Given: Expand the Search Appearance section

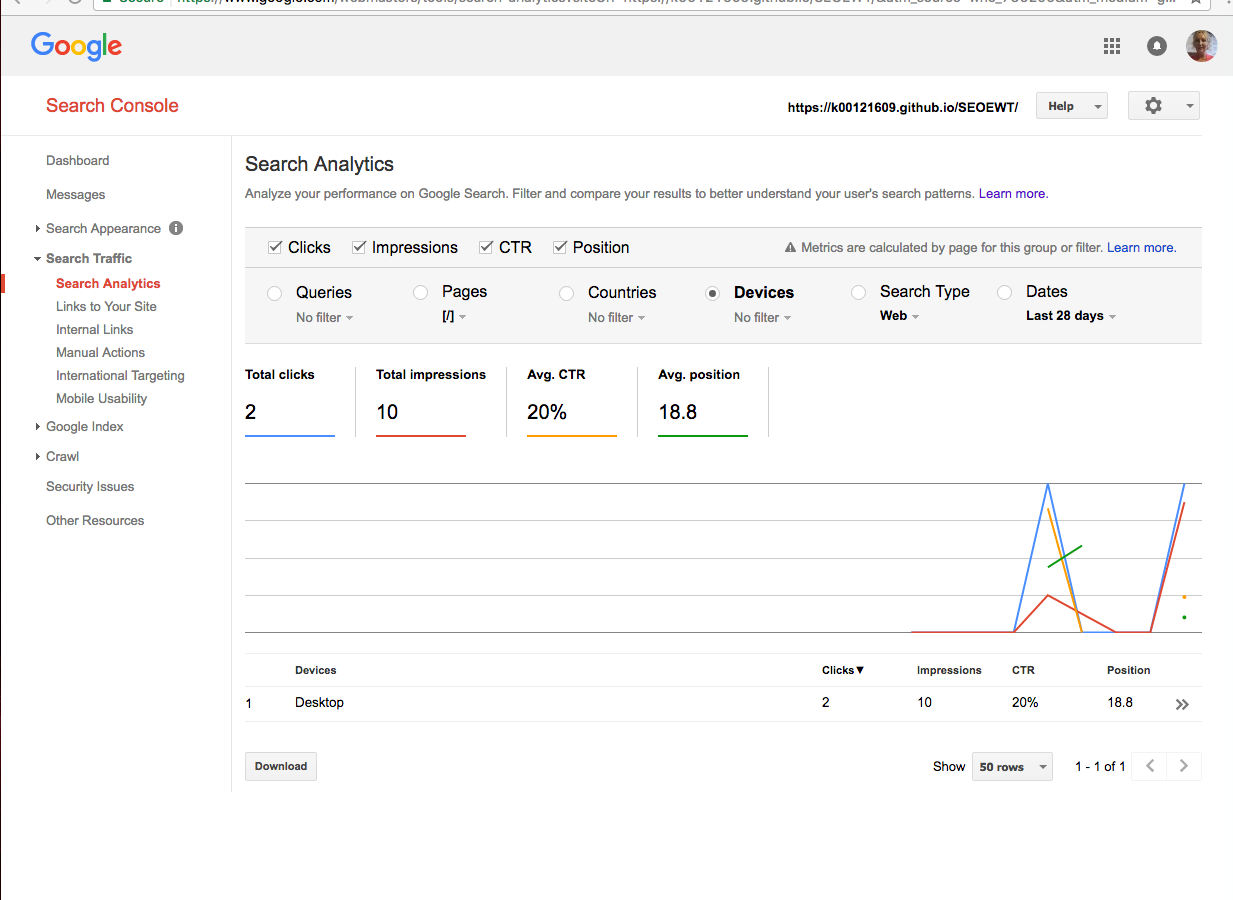Looking at the screenshot, I should click(38, 229).
